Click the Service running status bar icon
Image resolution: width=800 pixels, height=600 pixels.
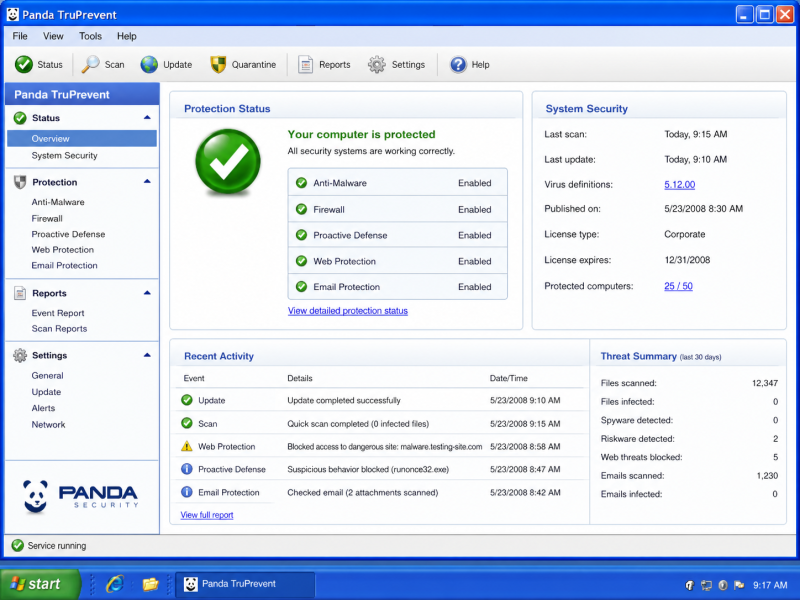(x=17, y=545)
